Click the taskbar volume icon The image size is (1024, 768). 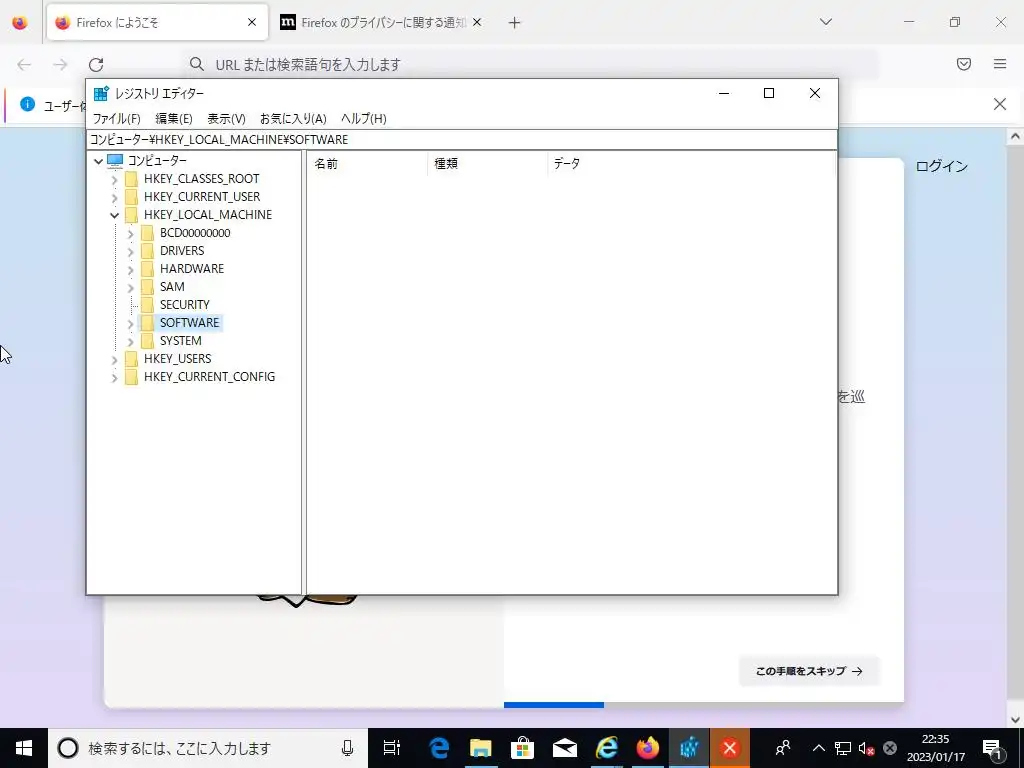tap(867, 748)
